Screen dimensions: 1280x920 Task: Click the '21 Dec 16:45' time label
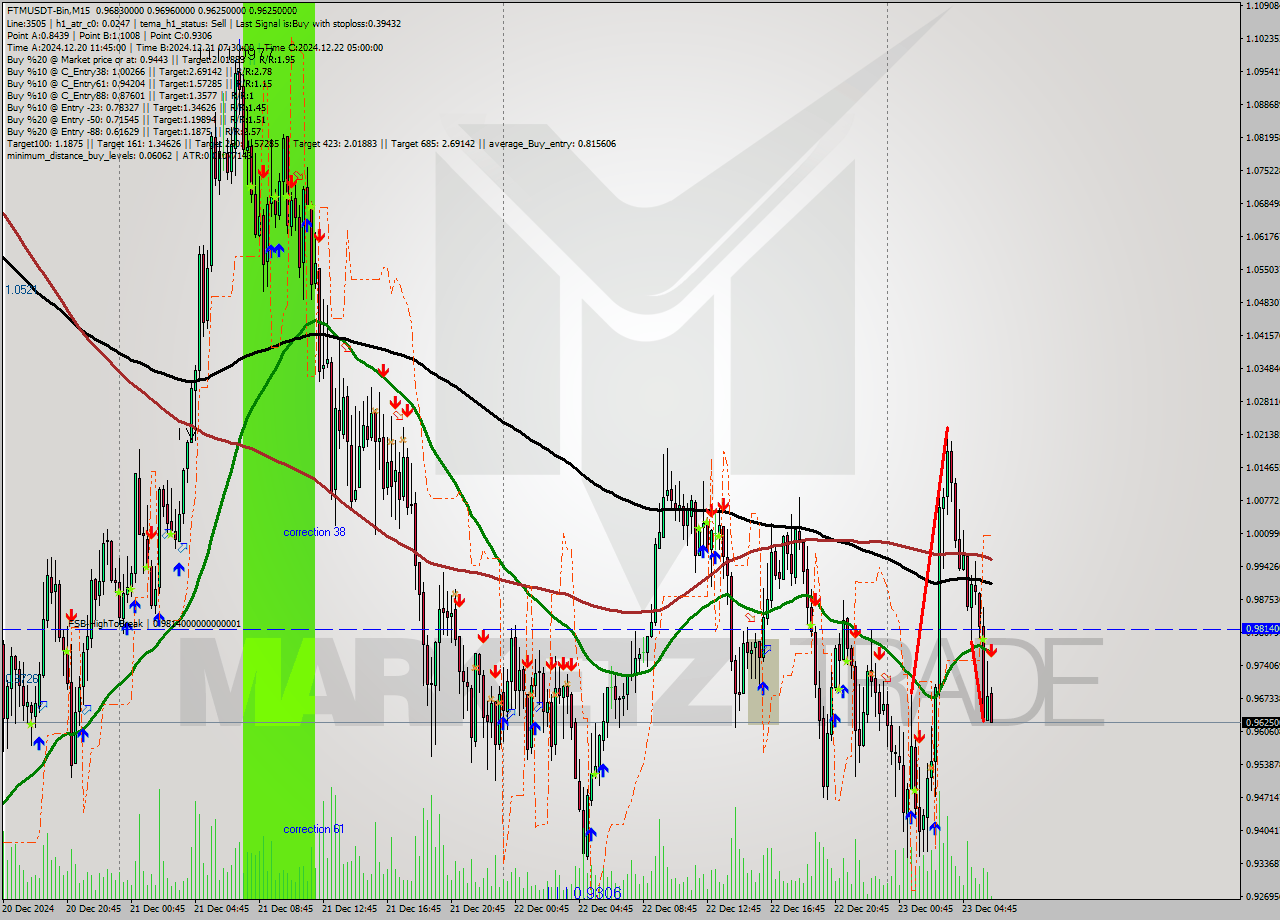tap(414, 909)
